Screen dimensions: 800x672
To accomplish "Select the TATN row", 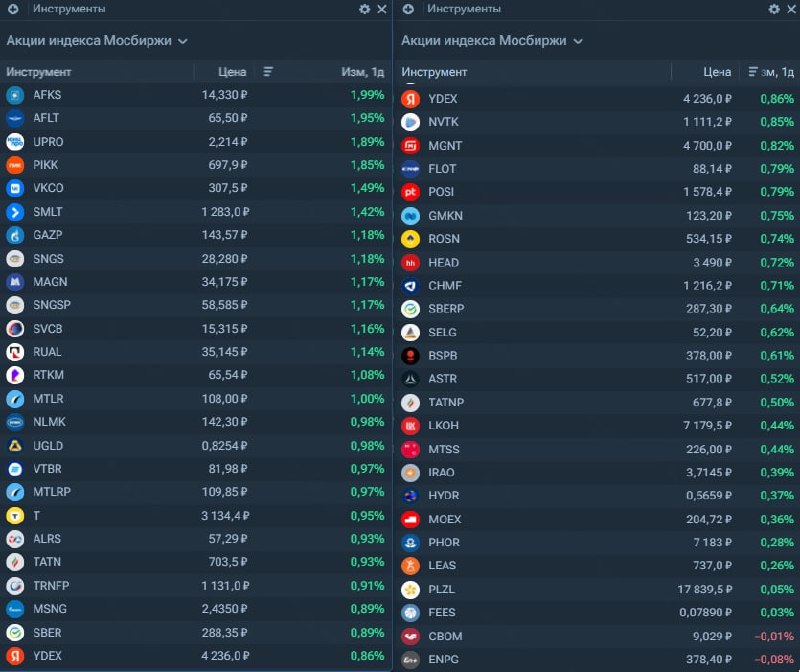I will coord(196,562).
